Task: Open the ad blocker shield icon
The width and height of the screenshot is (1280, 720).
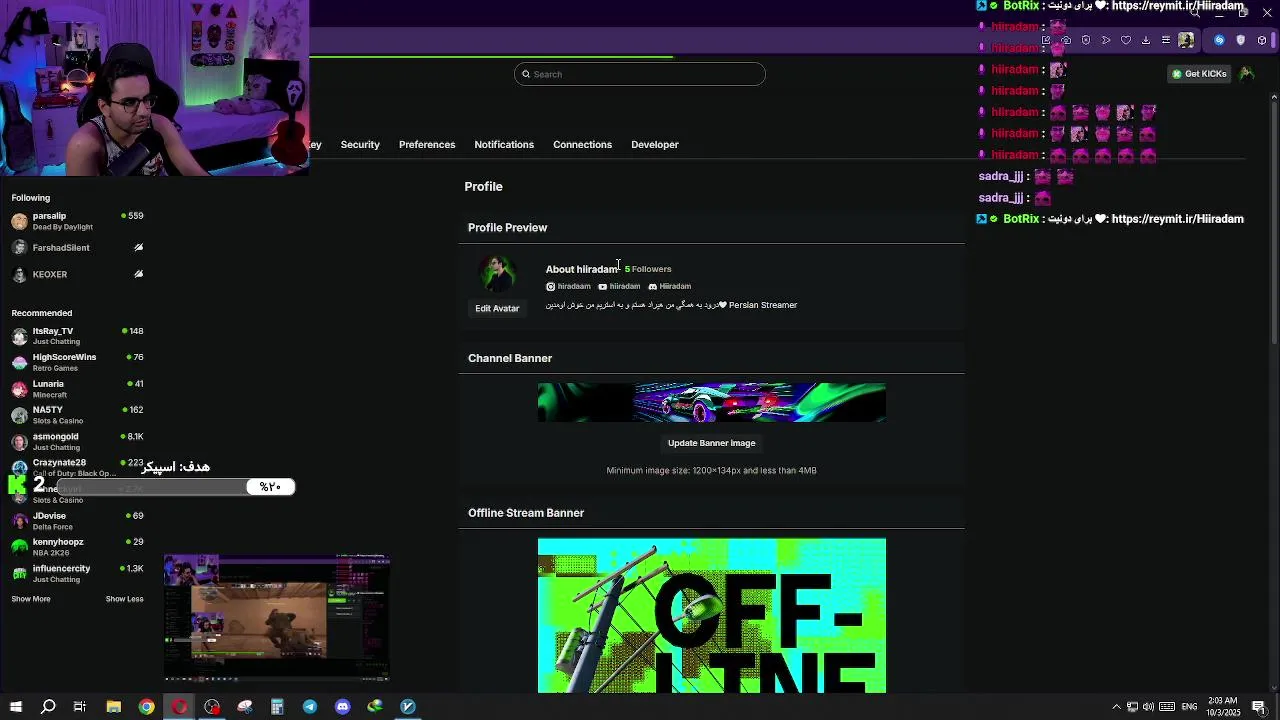Action: pos(1086,40)
